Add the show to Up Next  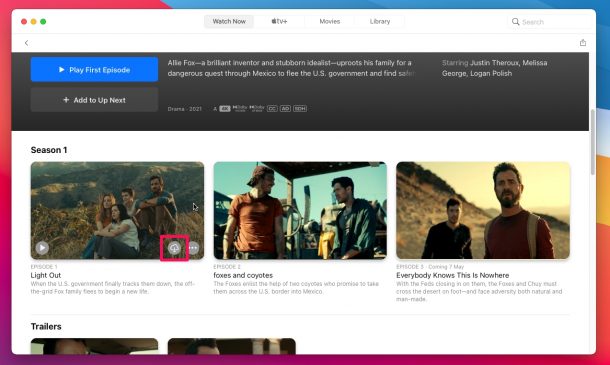pos(94,100)
